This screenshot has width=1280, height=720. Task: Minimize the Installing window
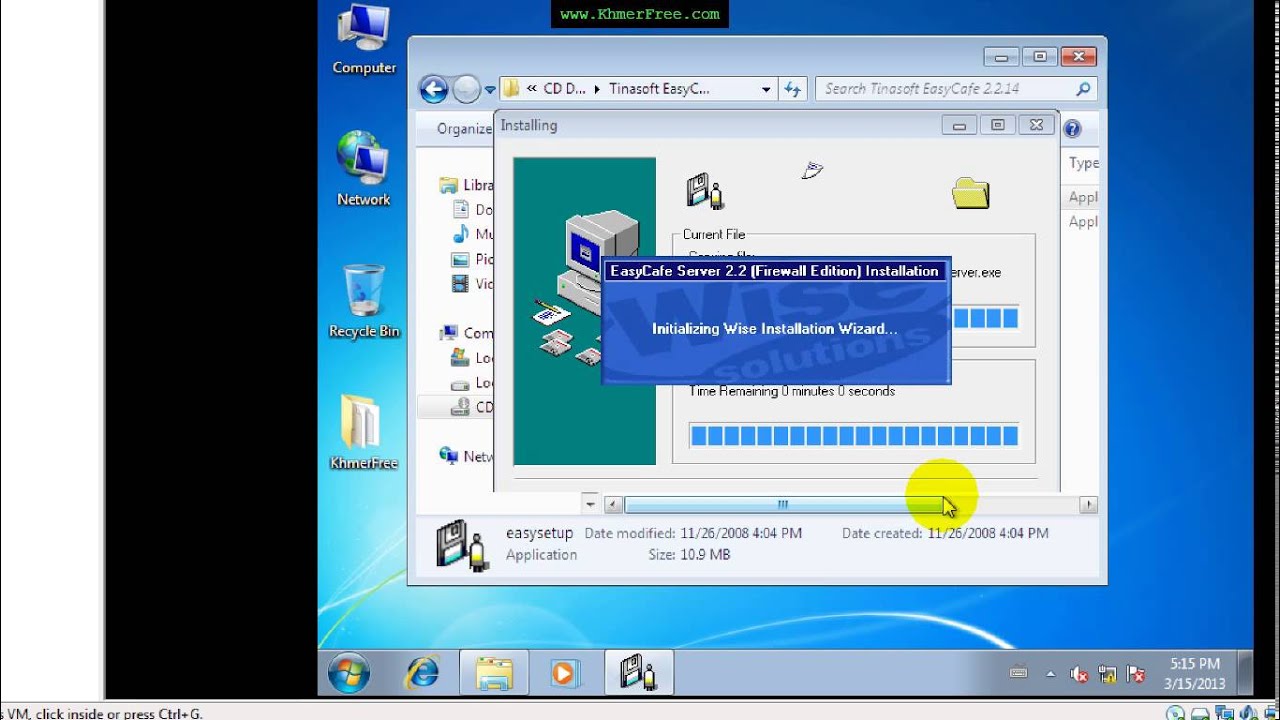(959, 126)
